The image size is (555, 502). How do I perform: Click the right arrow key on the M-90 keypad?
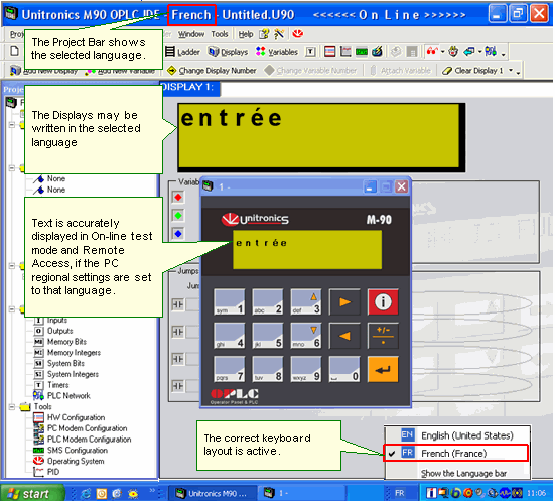click(345, 302)
